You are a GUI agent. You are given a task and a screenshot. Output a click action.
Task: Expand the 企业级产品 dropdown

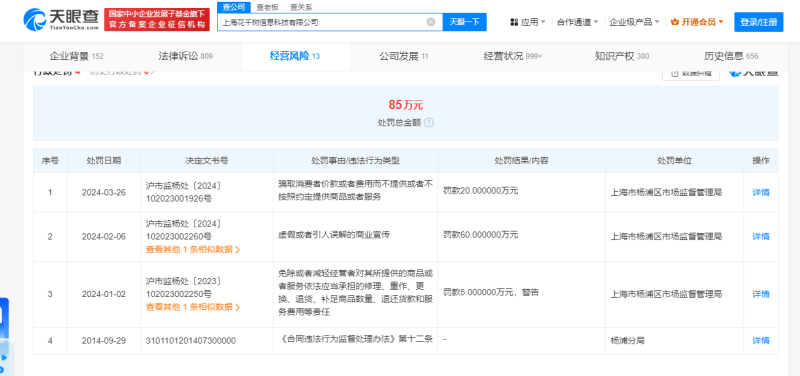tap(635, 22)
